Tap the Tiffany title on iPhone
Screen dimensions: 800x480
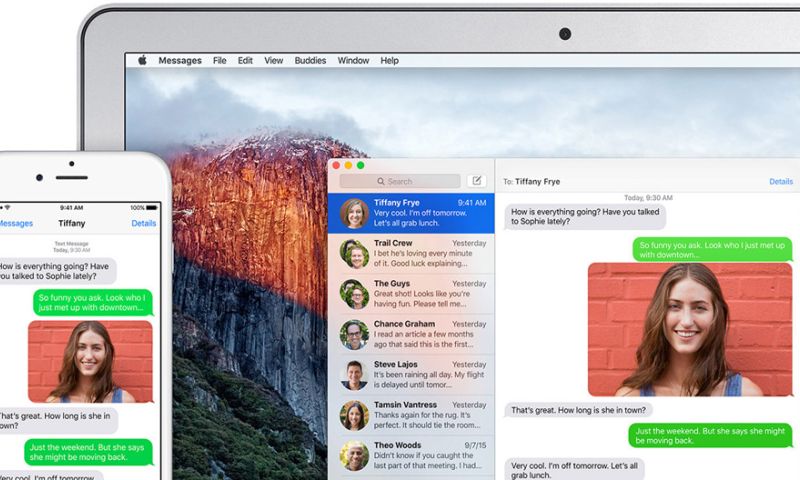pos(71,223)
